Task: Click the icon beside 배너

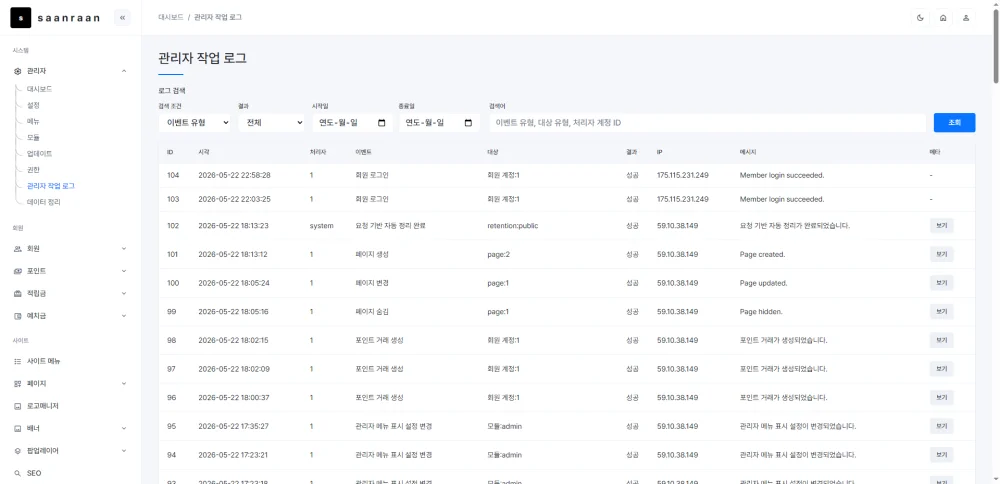Action: click(x=18, y=429)
